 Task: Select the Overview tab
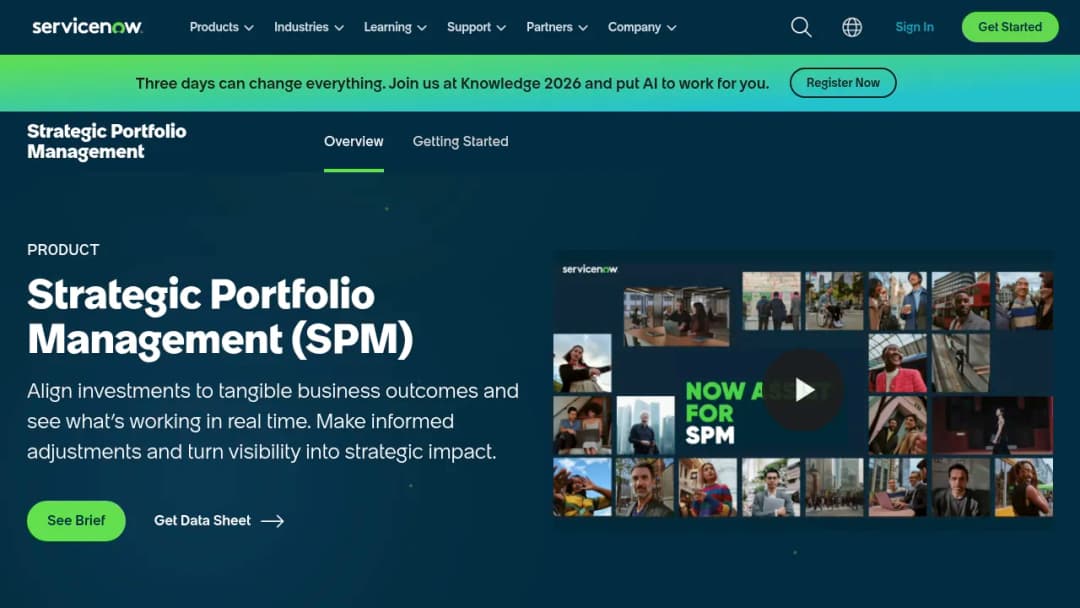pos(353,141)
